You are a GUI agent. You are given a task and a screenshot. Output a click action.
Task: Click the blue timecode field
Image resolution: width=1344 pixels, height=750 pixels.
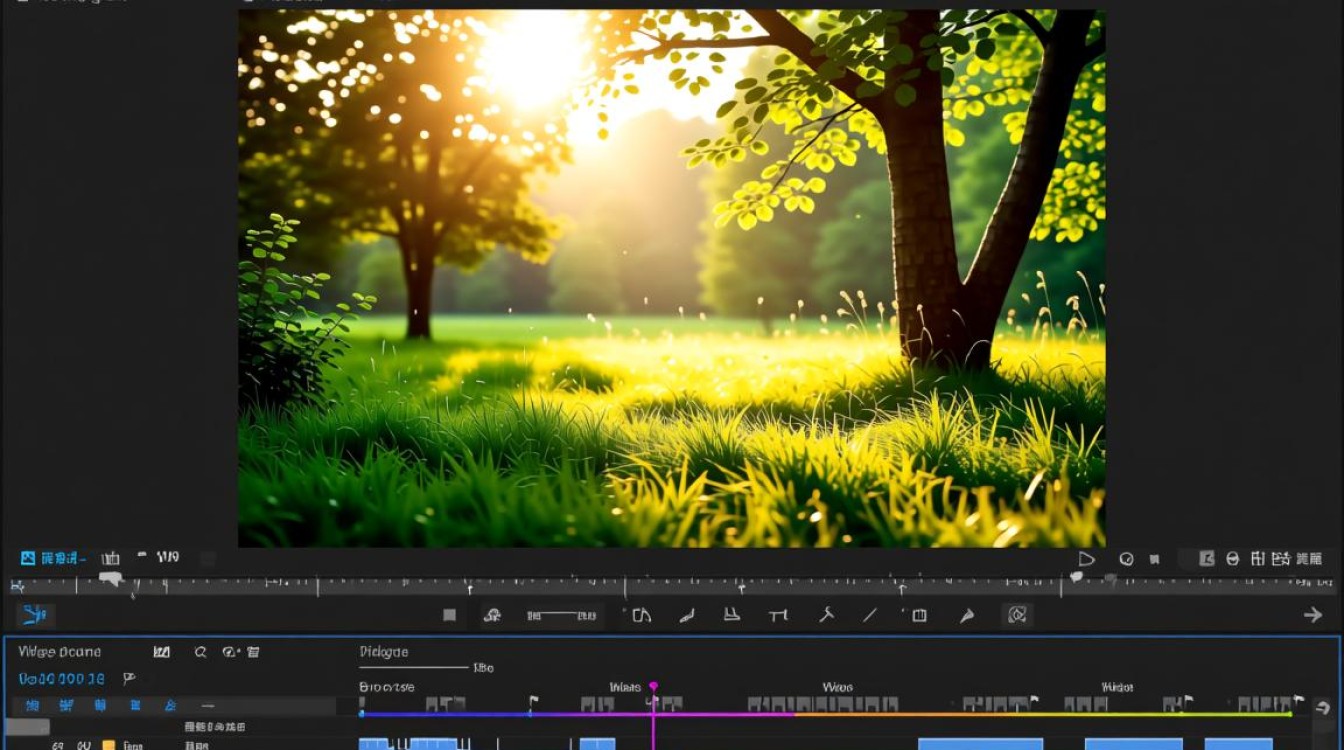[x=62, y=679]
